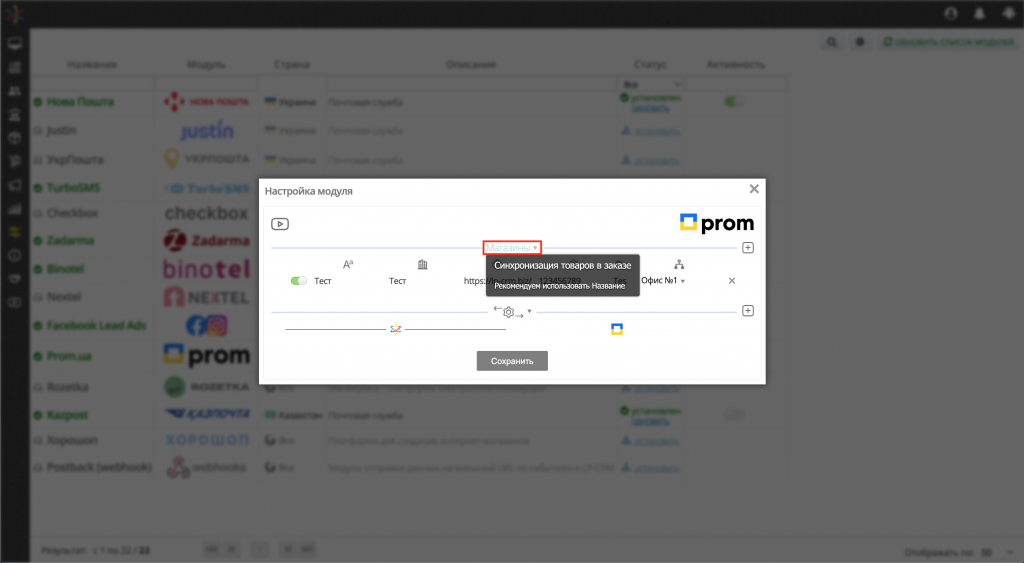The image size is (1024, 563).
Task: Edit the https://lp-crm.biz/ URL field
Action: pyautogui.click(x=497, y=281)
